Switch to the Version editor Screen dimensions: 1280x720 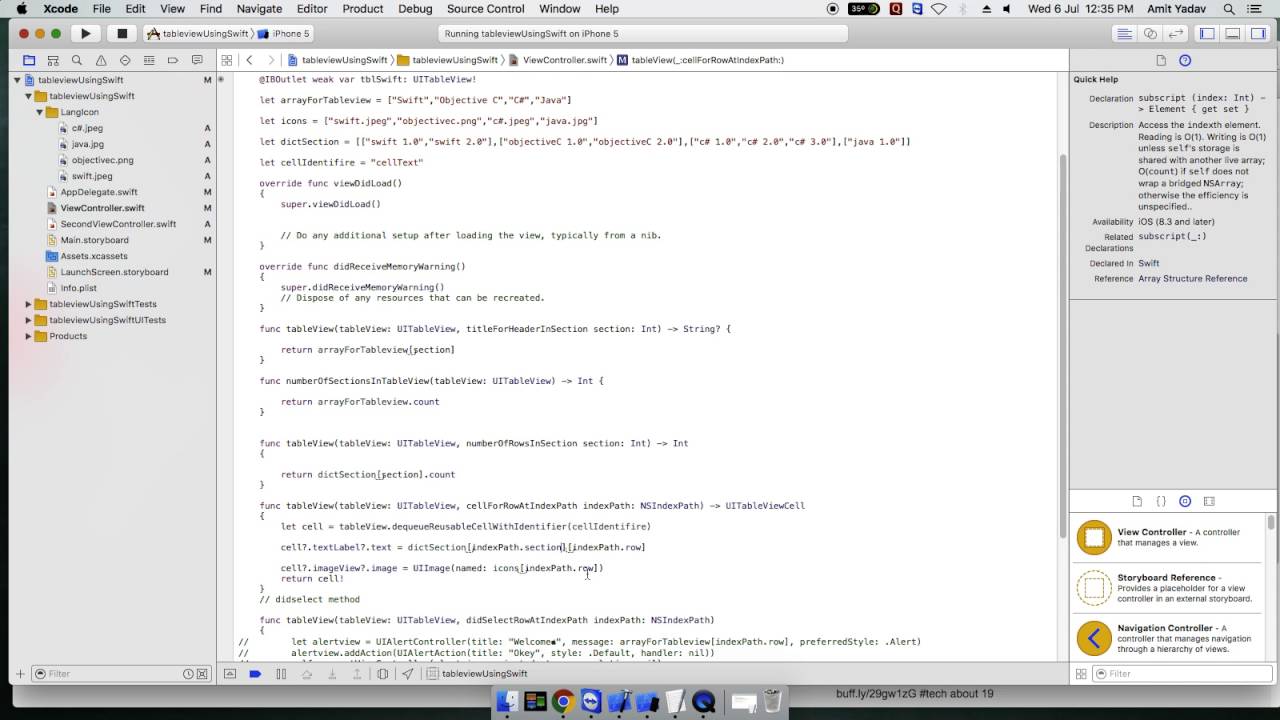(1175, 33)
